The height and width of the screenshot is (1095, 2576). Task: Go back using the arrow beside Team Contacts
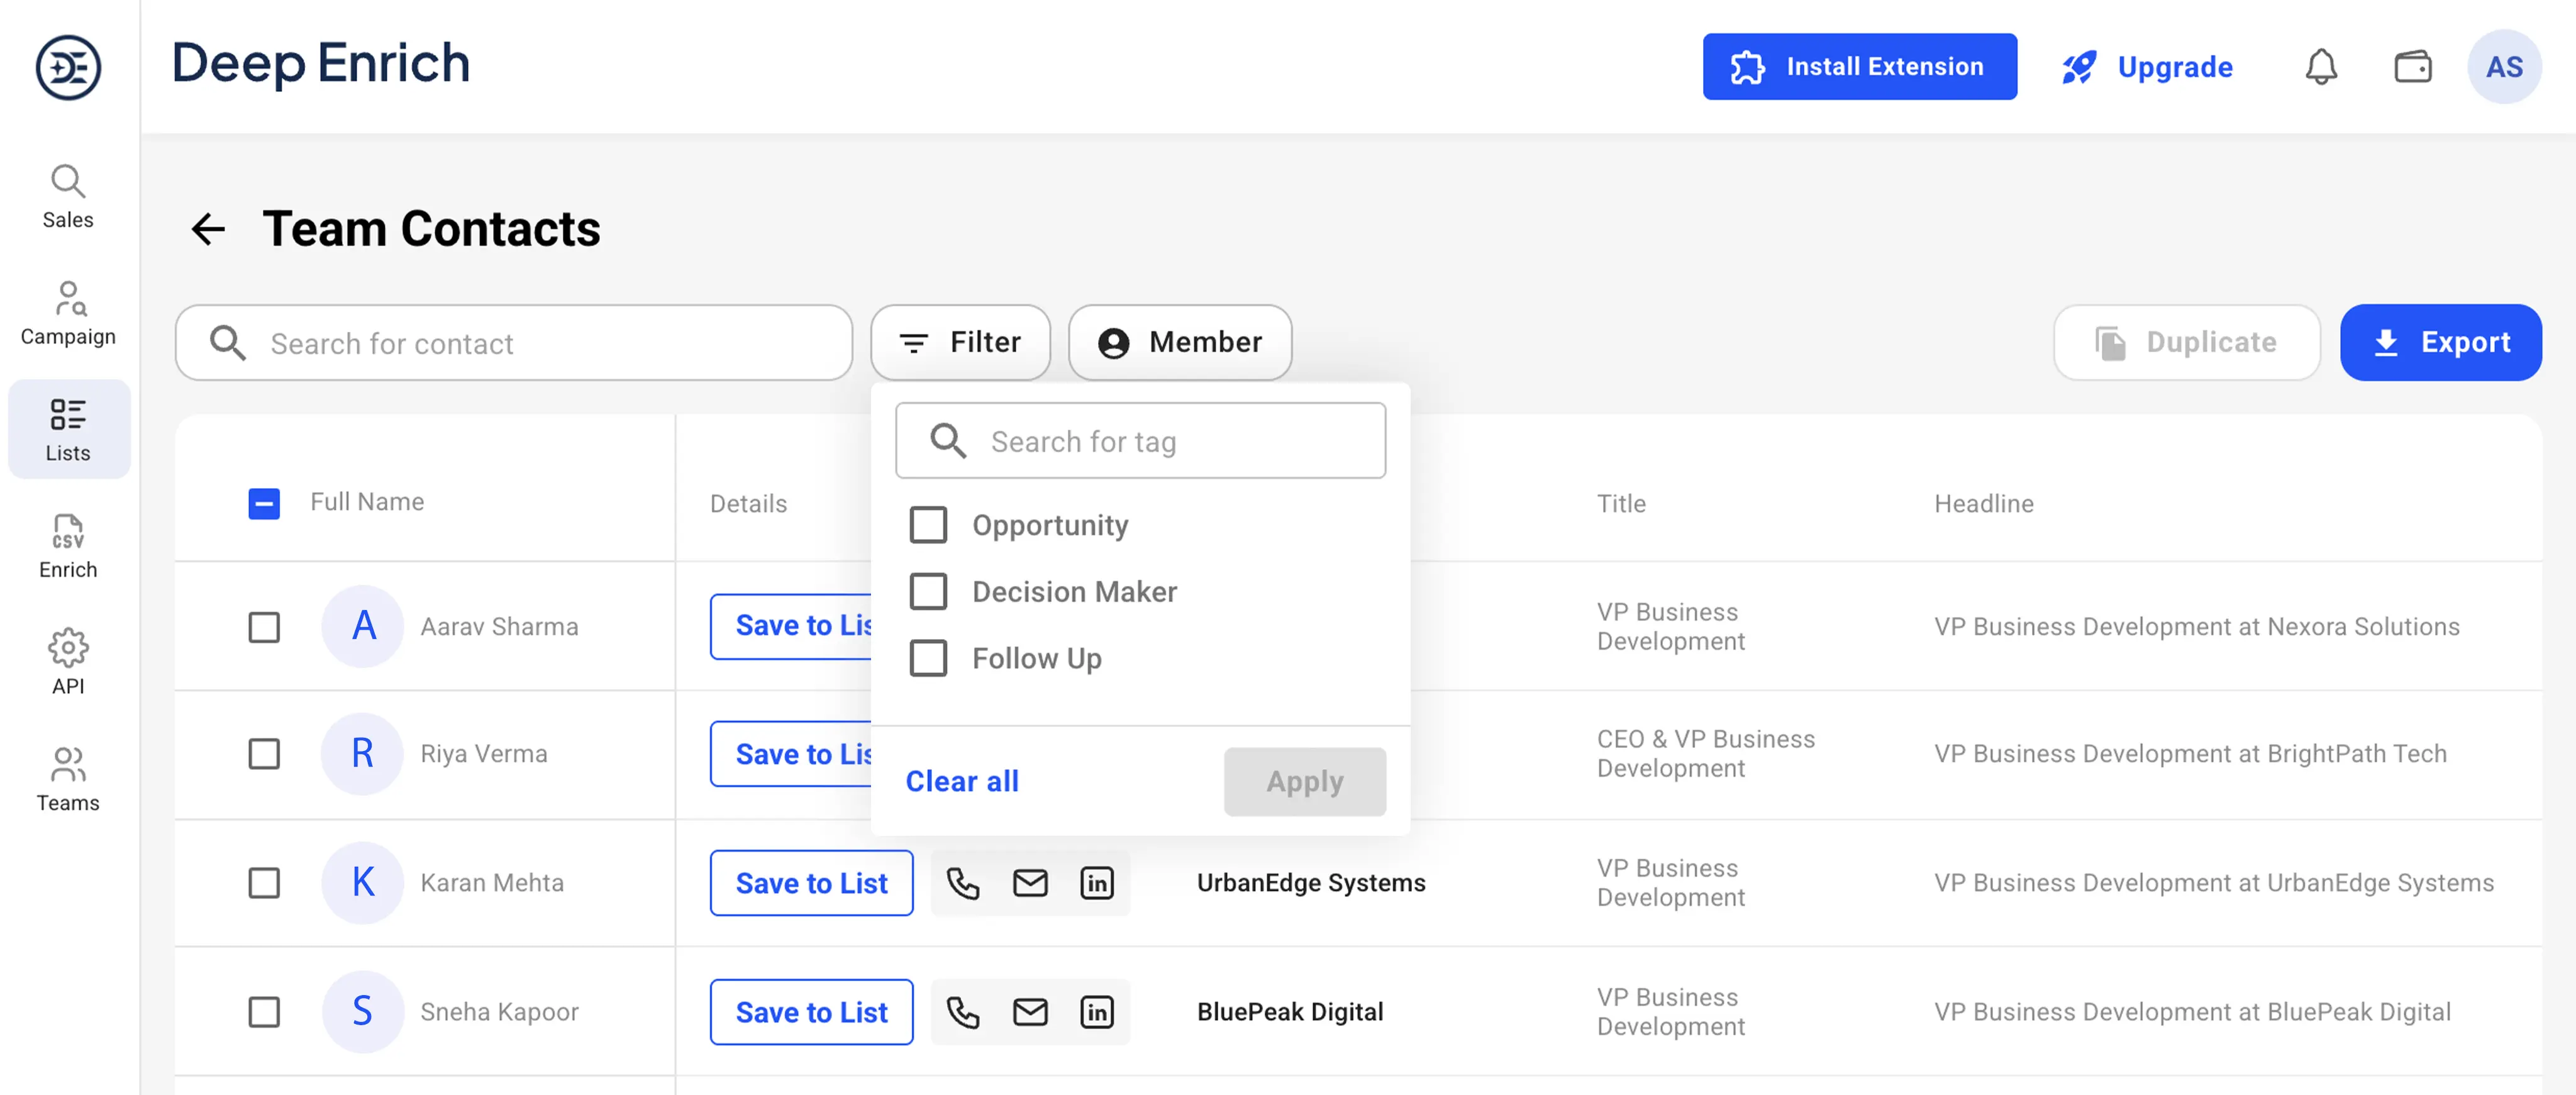[208, 229]
